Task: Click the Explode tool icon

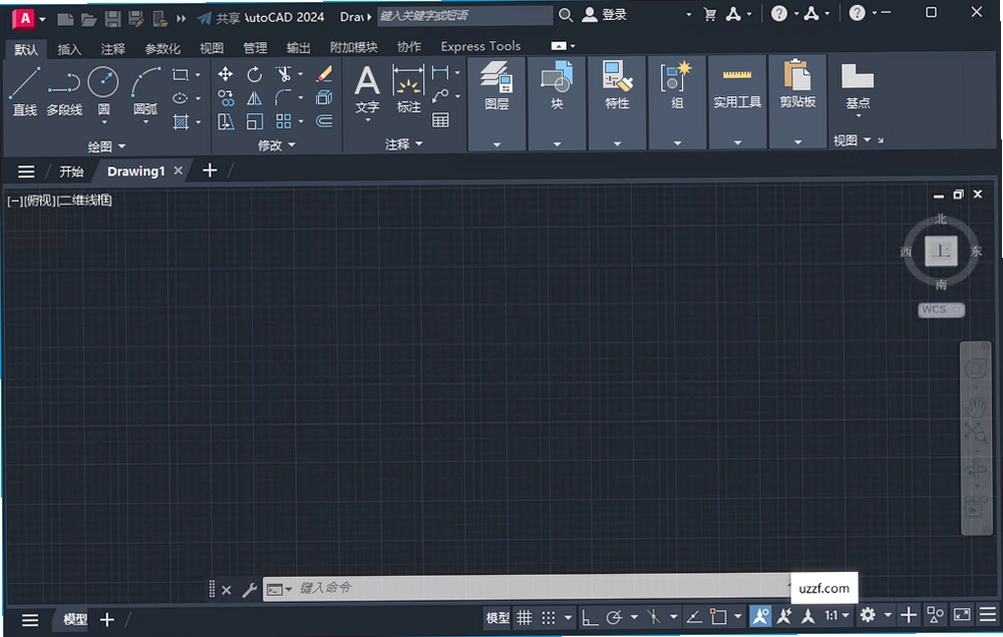Action: pos(324,98)
